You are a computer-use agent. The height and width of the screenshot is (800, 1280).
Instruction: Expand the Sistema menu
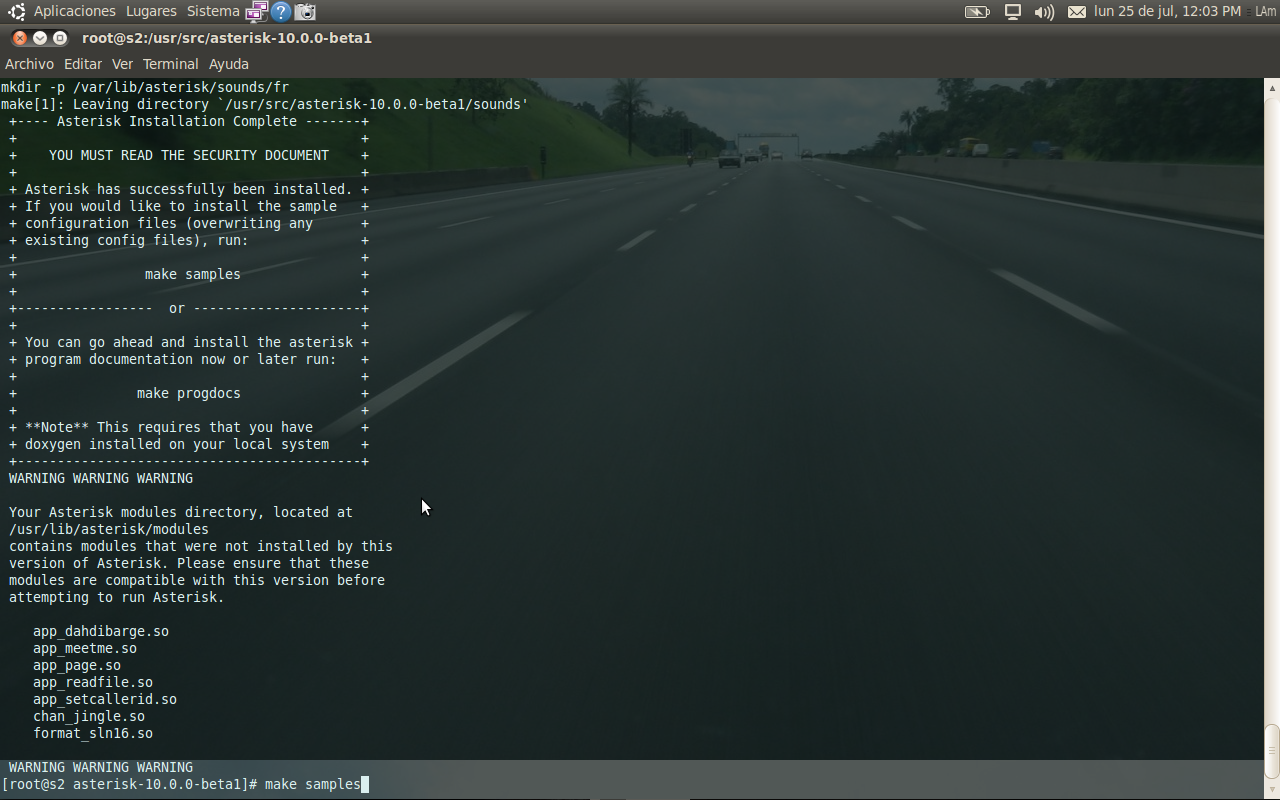point(213,11)
